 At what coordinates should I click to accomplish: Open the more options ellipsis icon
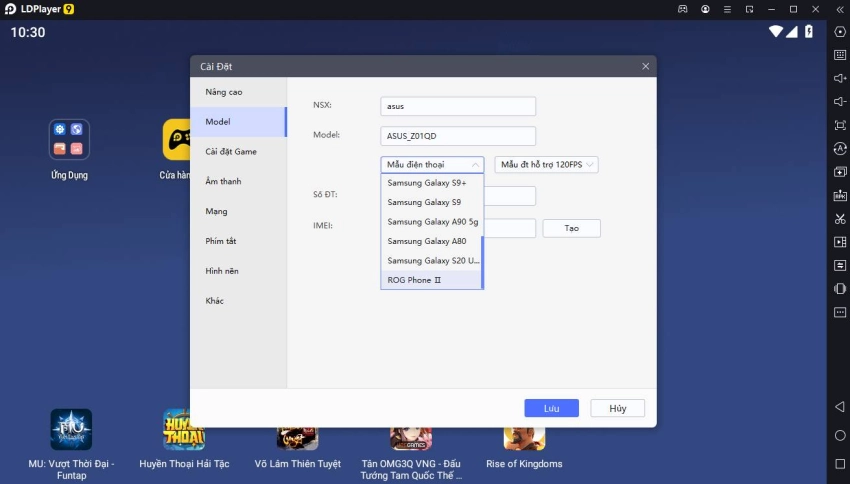[840, 313]
